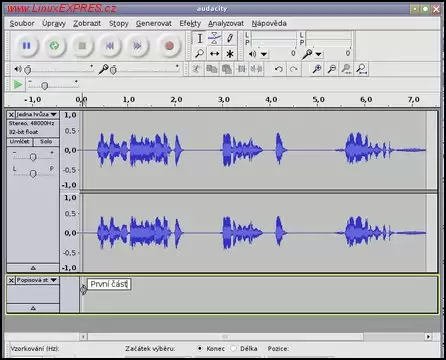Select the asterisk Multi-tool mode
446x360 pixels.
coord(230,53)
